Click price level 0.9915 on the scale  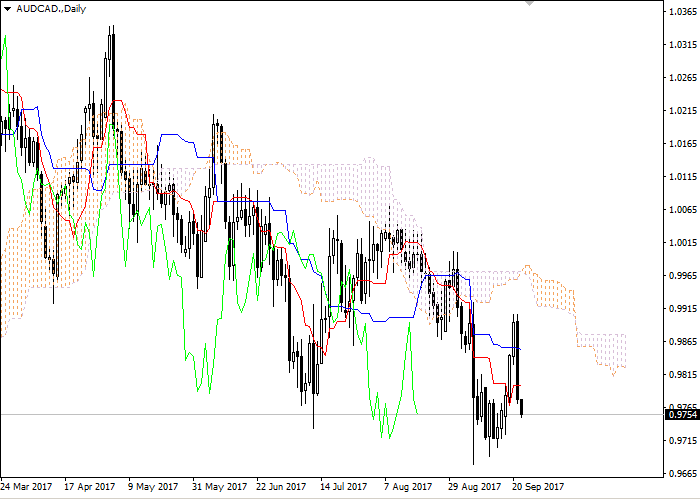(683, 308)
